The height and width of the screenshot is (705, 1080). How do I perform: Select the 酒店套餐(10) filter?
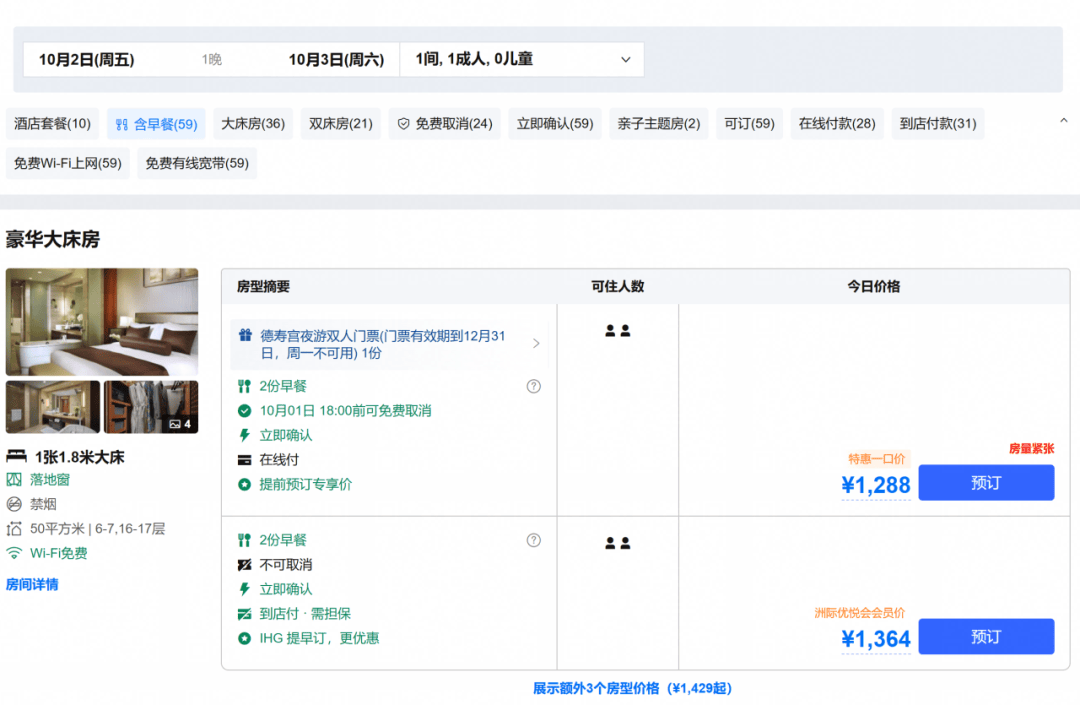[52, 124]
